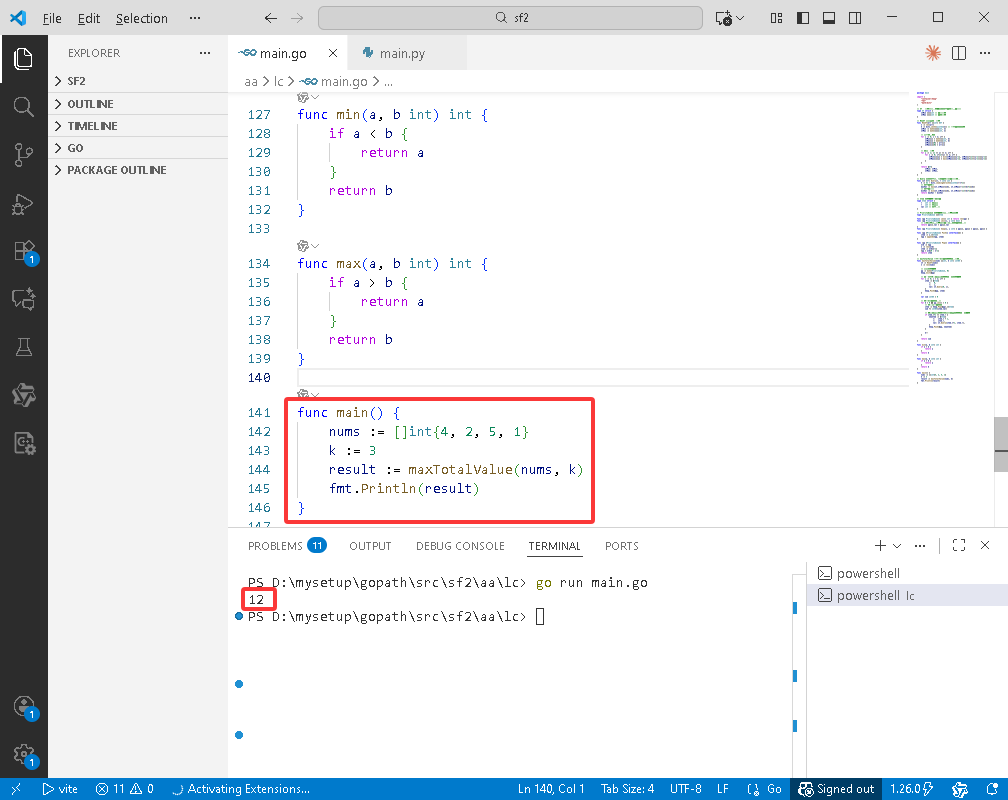The width and height of the screenshot is (1008, 800).
Task: Create a new terminal with plus icon
Action: click(x=880, y=545)
